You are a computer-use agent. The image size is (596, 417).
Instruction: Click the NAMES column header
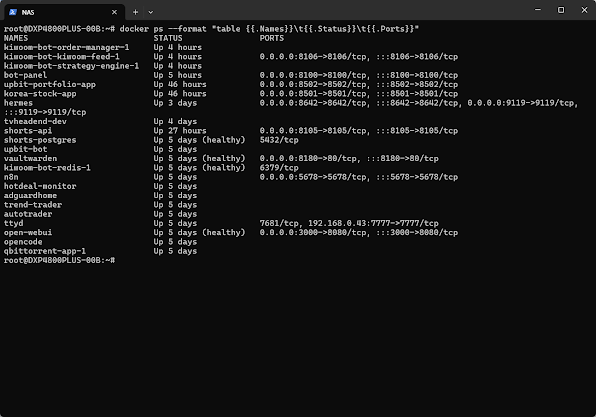point(16,38)
